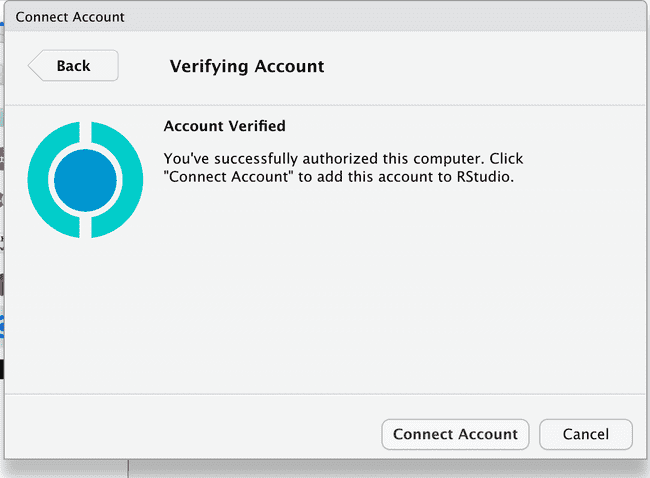Click the Back button
This screenshot has height=478, width=650.
point(73,66)
